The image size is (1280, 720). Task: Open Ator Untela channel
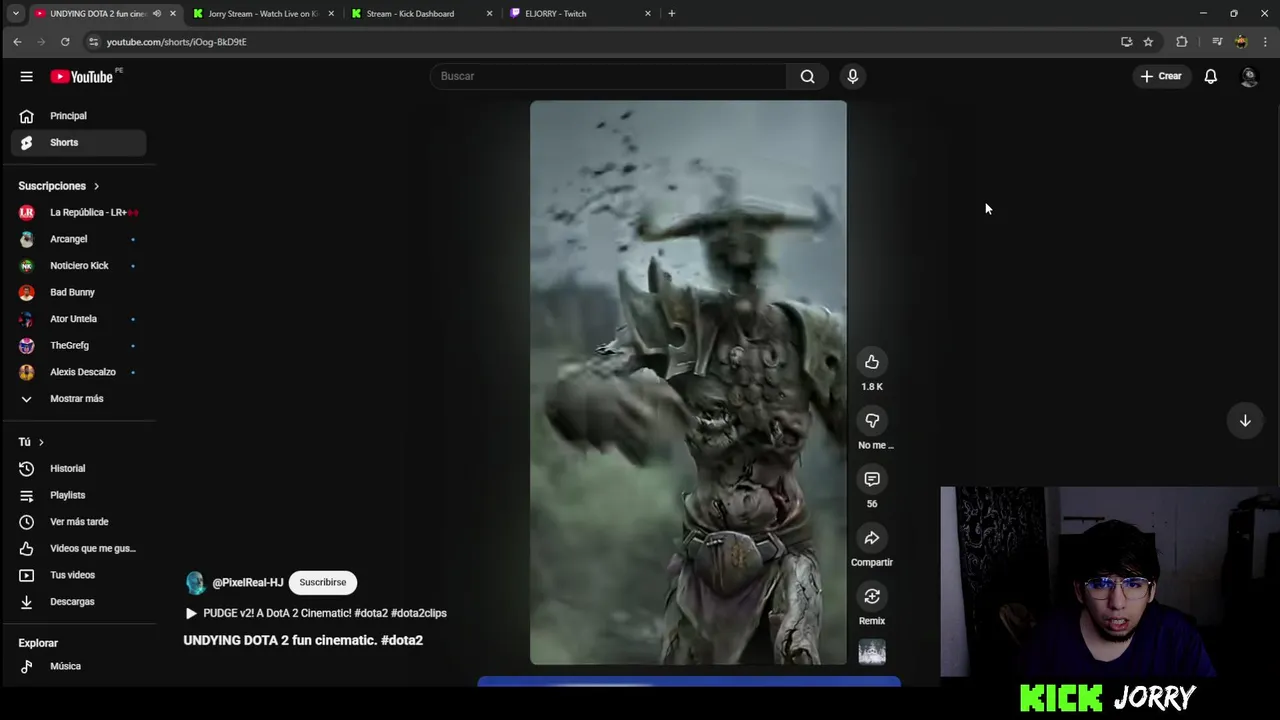pos(78,319)
